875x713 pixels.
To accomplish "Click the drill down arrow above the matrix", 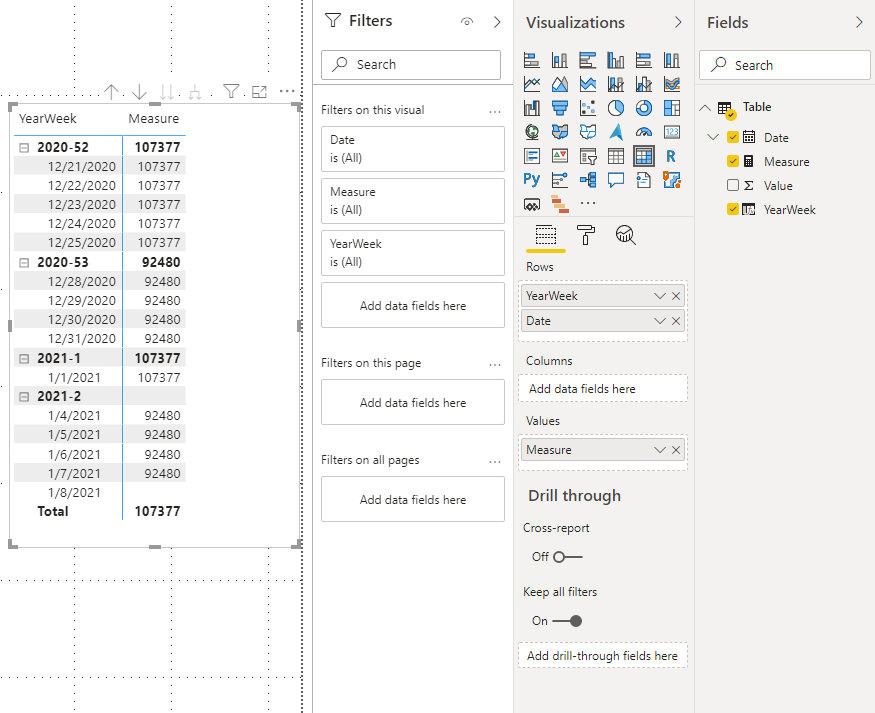I will pyautogui.click(x=139, y=91).
